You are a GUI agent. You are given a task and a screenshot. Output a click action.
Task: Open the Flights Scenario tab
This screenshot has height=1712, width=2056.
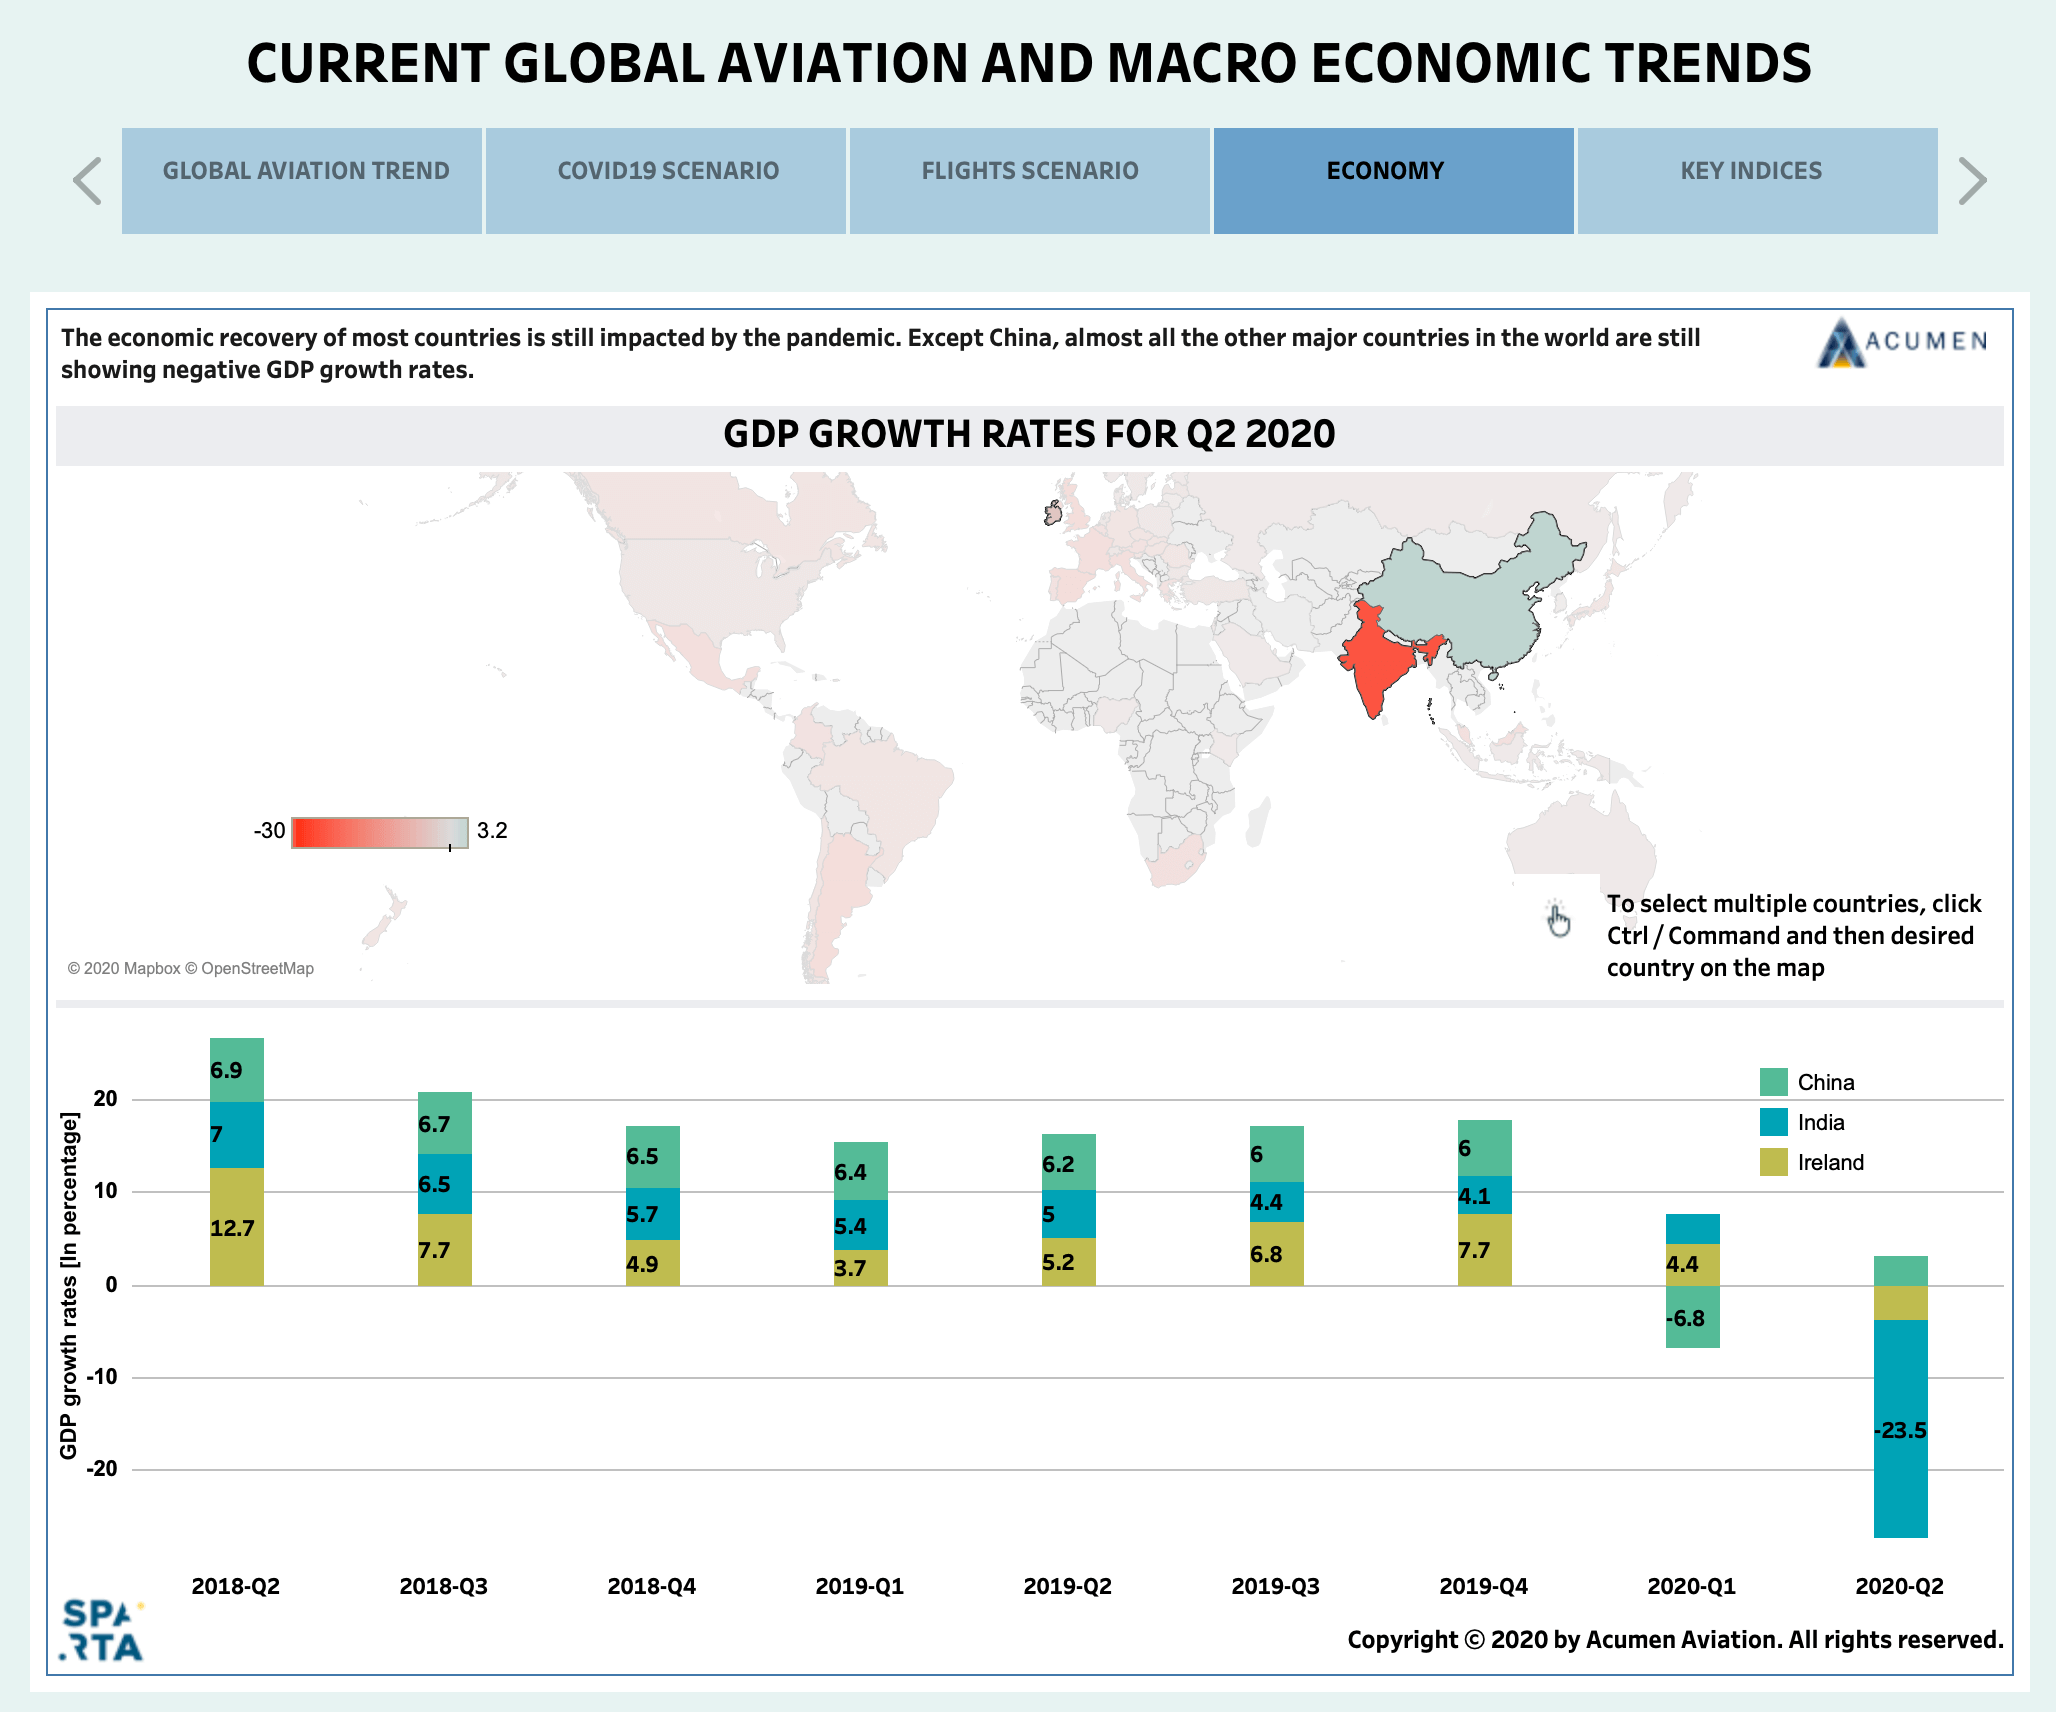click(x=1030, y=181)
